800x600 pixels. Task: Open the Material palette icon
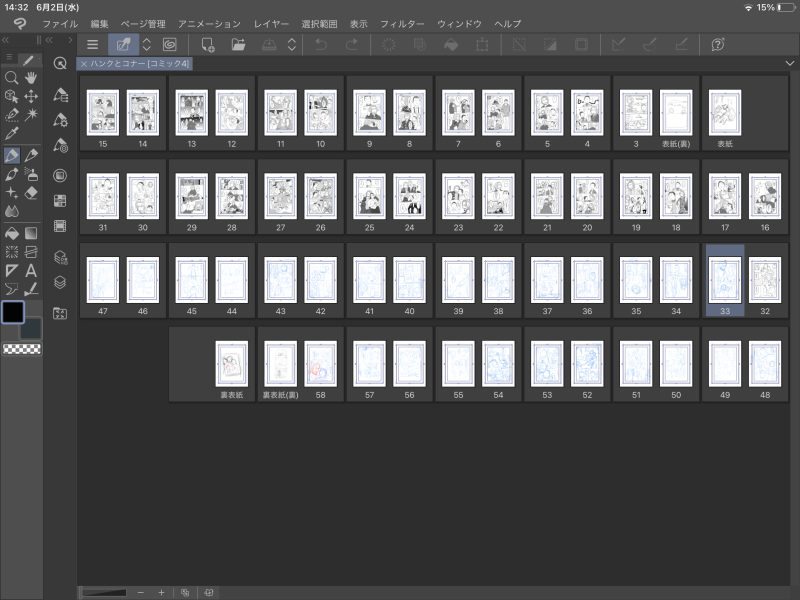(x=60, y=314)
